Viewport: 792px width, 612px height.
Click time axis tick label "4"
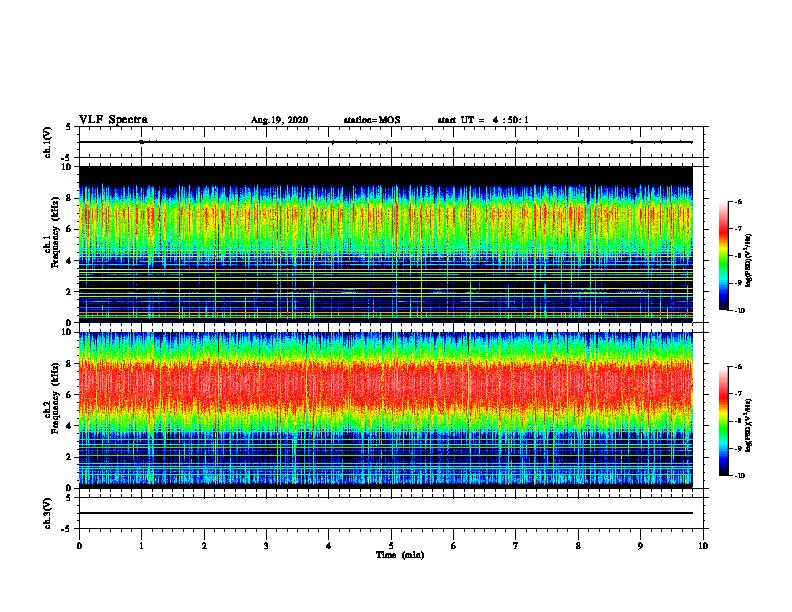point(329,546)
